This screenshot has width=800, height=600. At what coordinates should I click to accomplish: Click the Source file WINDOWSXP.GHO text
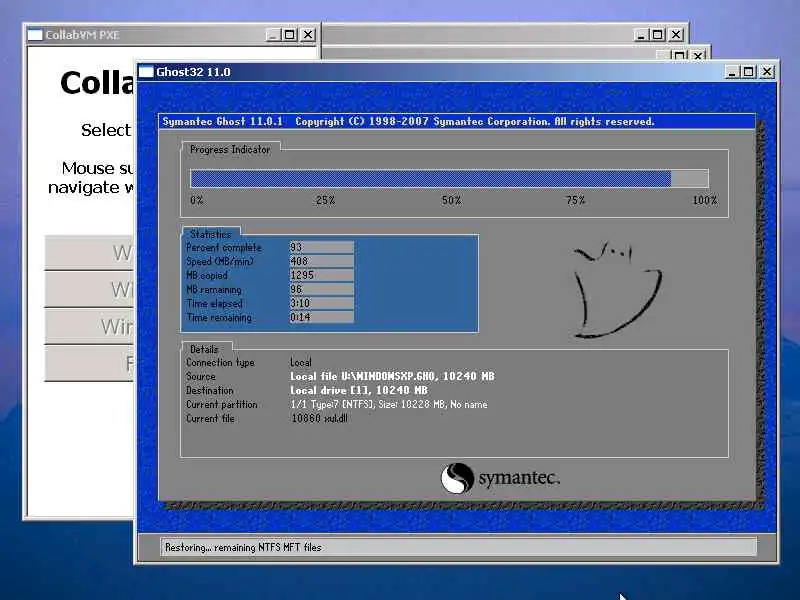click(392, 377)
